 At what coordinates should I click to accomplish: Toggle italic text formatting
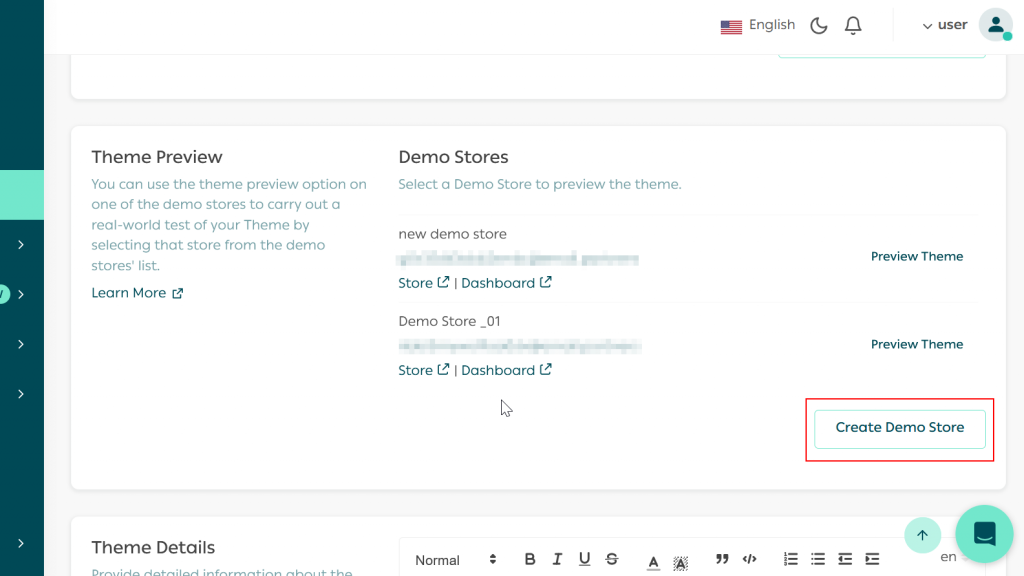pyautogui.click(x=557, y=558)
